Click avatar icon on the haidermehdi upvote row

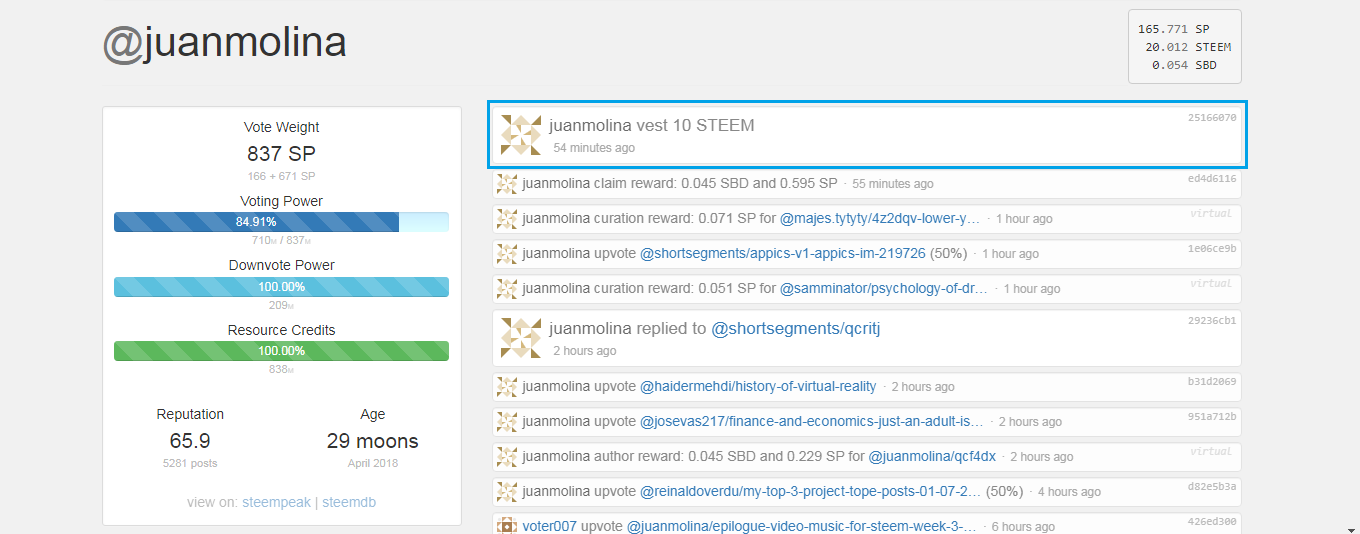point(507,386)
